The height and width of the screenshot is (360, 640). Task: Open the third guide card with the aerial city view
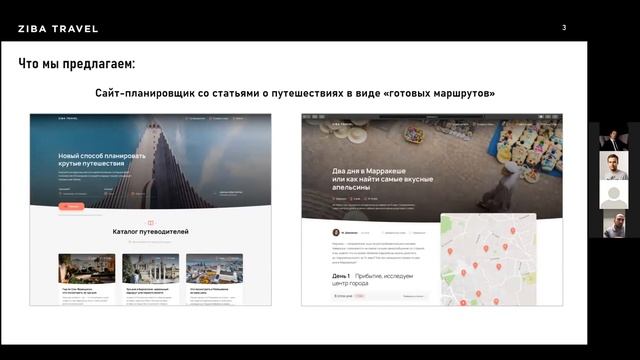(x=214, y=279)
